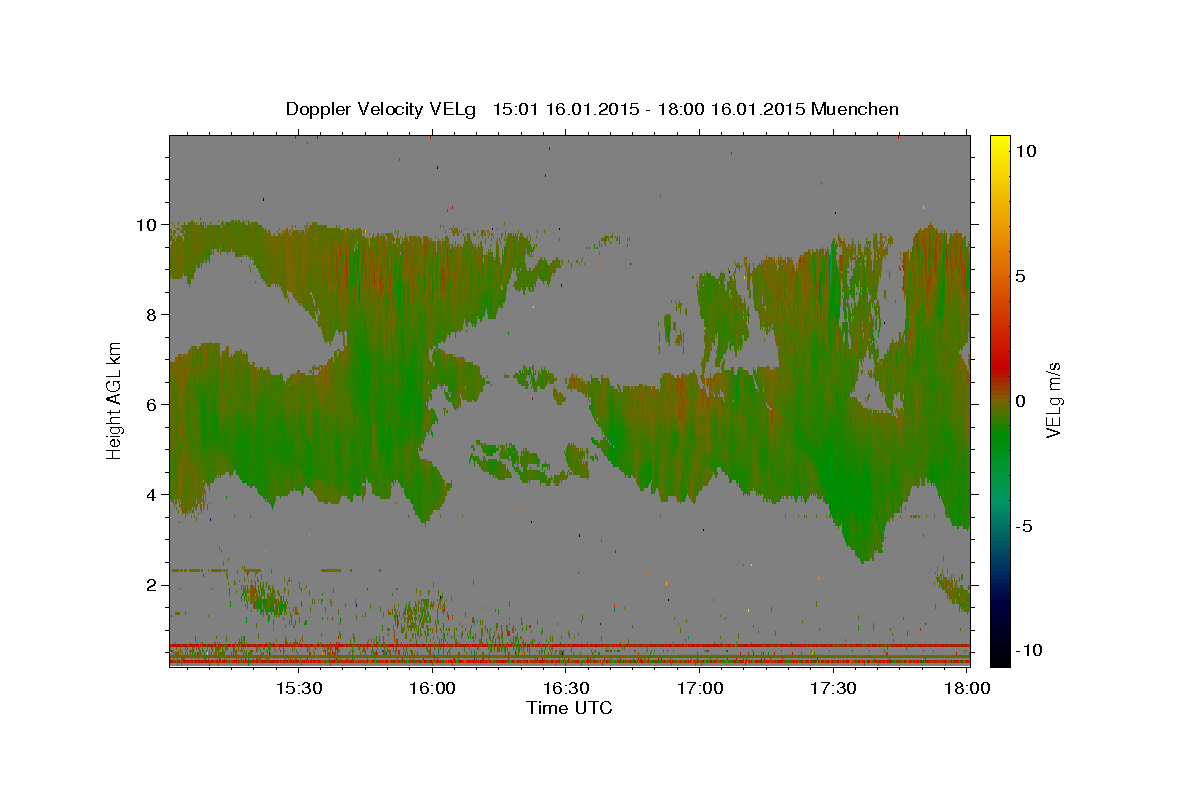Click the colorbar value 10 label

[1024, 151]
